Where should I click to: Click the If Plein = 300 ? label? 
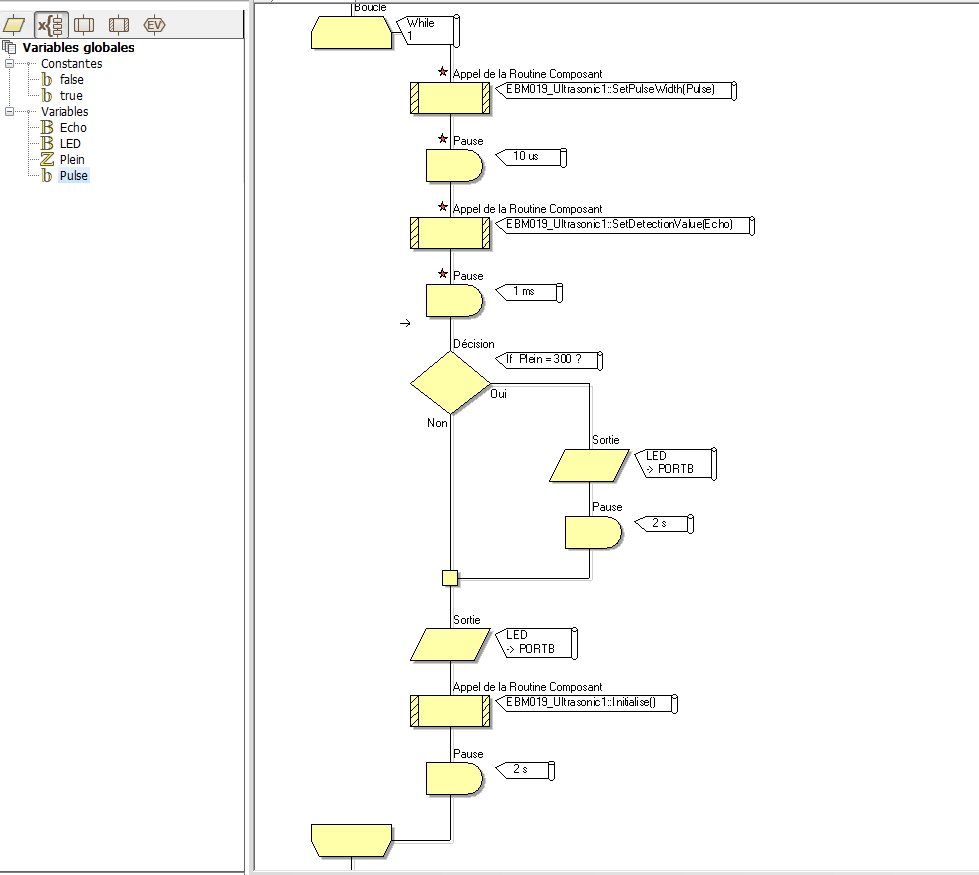click(549, 360)
